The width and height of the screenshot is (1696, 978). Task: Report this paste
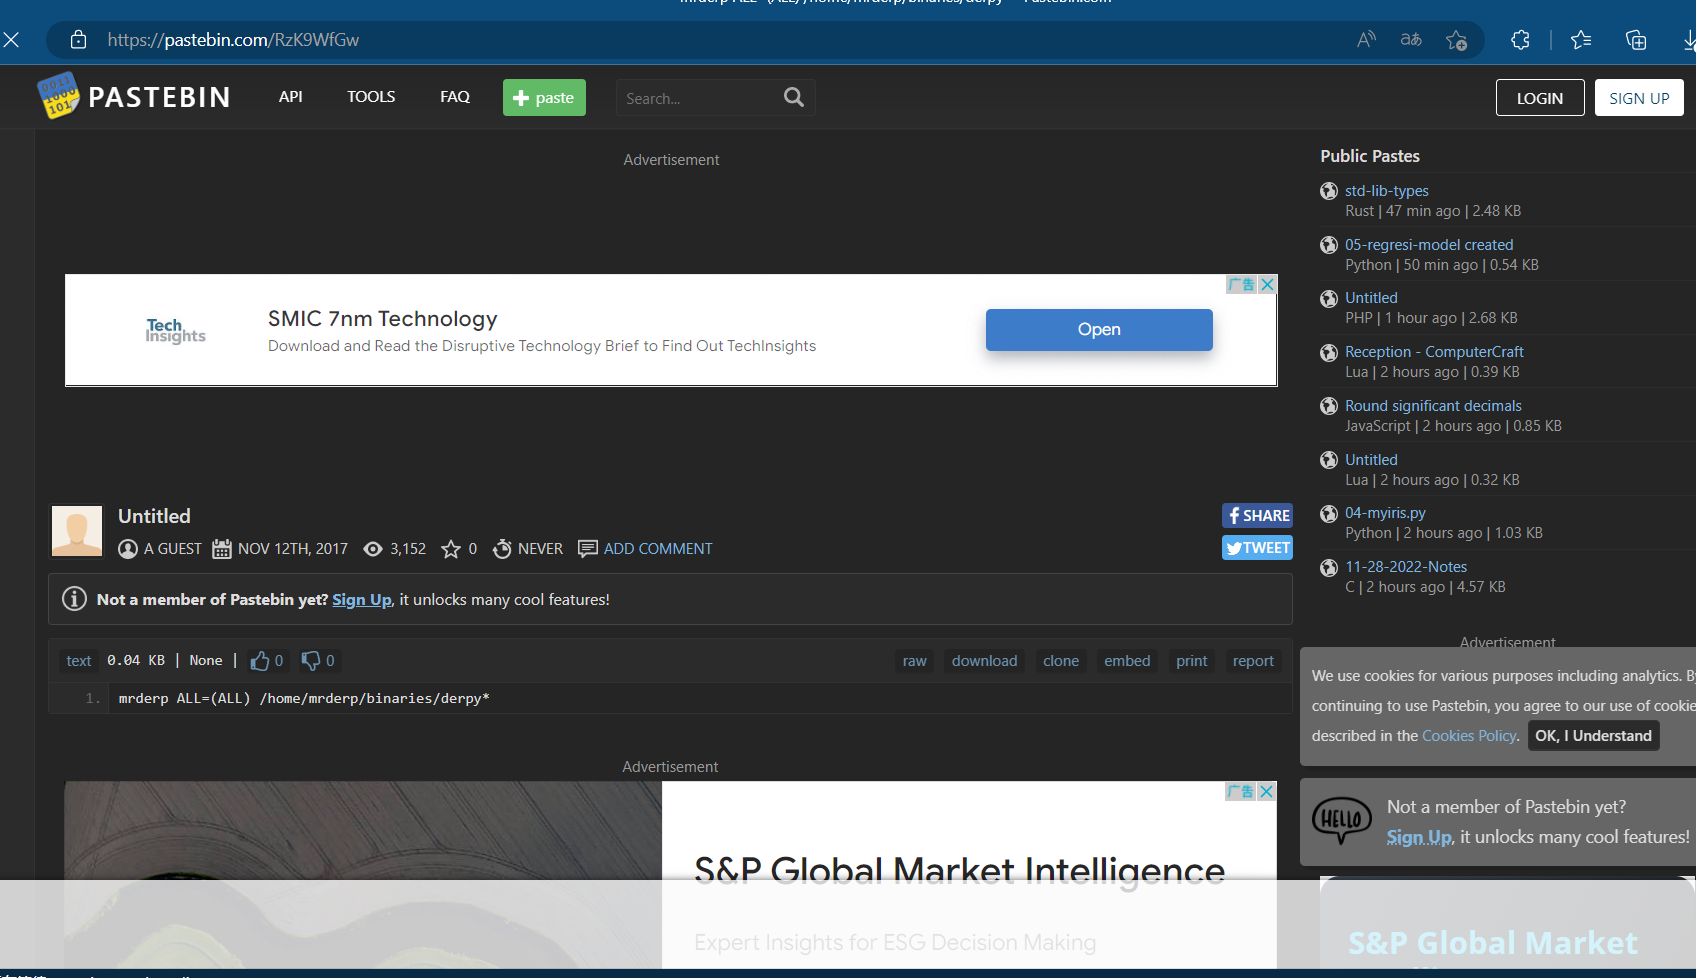[x=1253, y=661]
